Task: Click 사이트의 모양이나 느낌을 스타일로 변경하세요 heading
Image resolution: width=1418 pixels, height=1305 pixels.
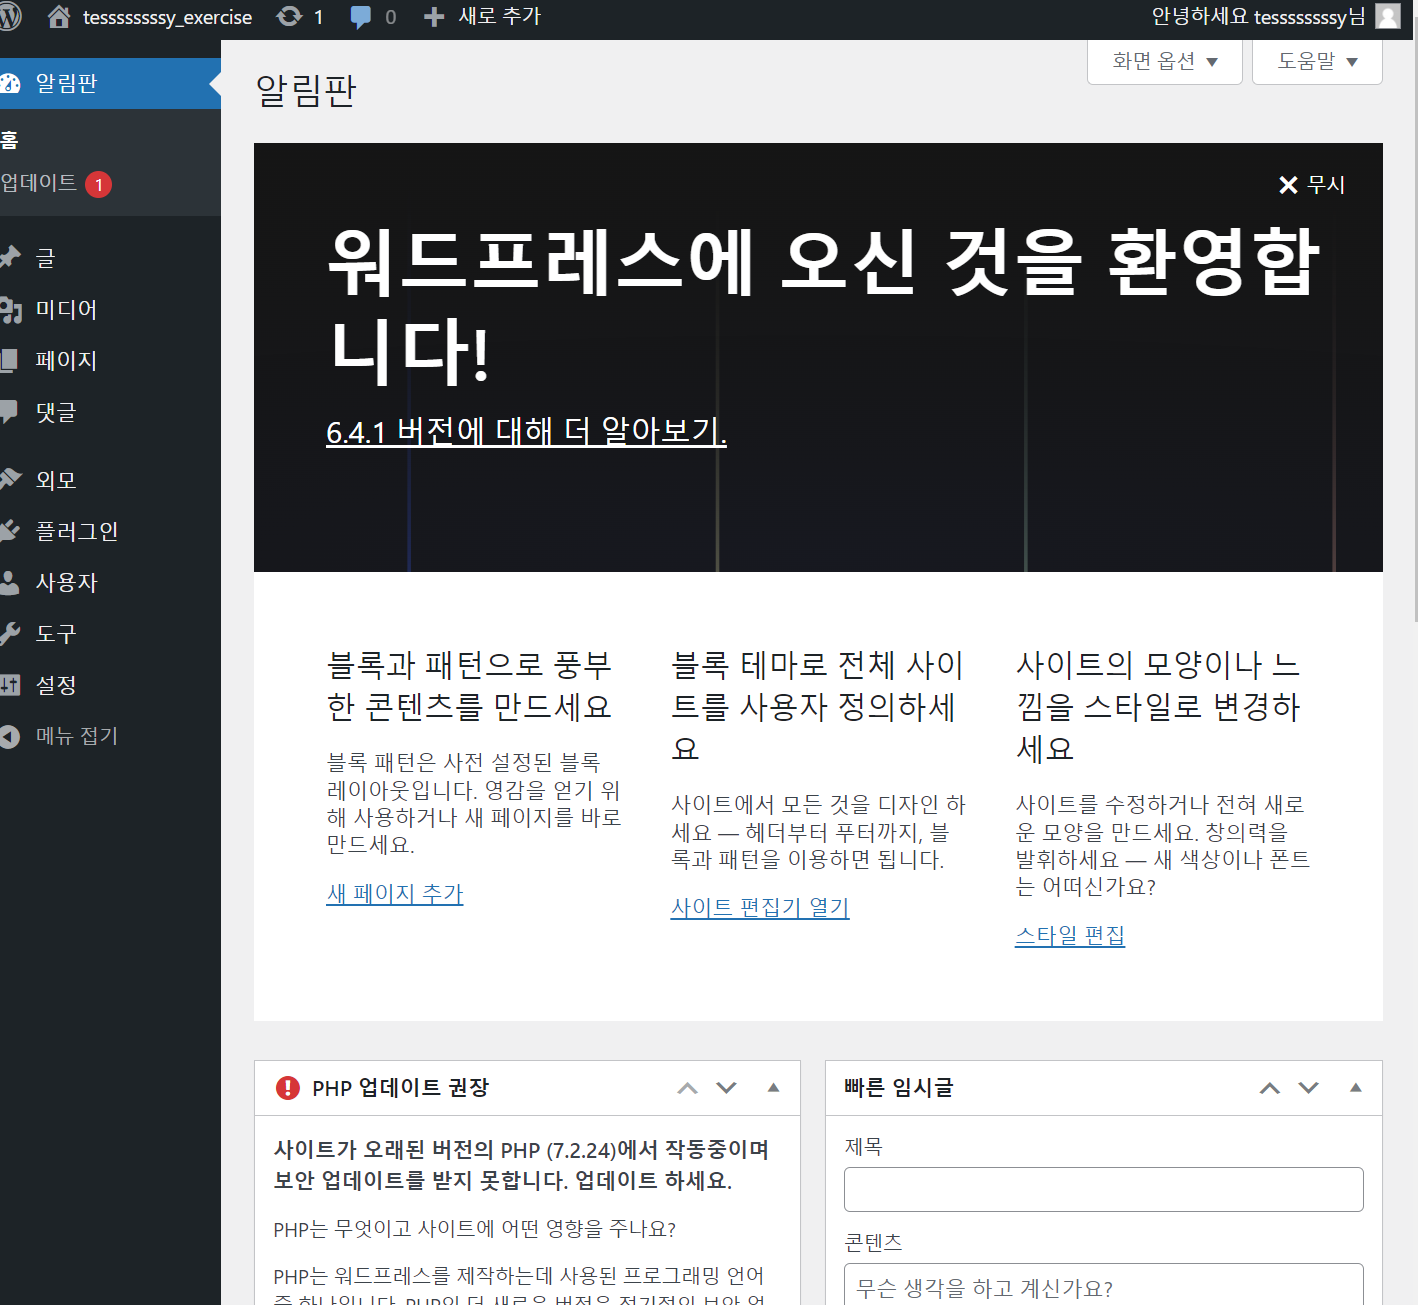Action: click(1158, 706)
